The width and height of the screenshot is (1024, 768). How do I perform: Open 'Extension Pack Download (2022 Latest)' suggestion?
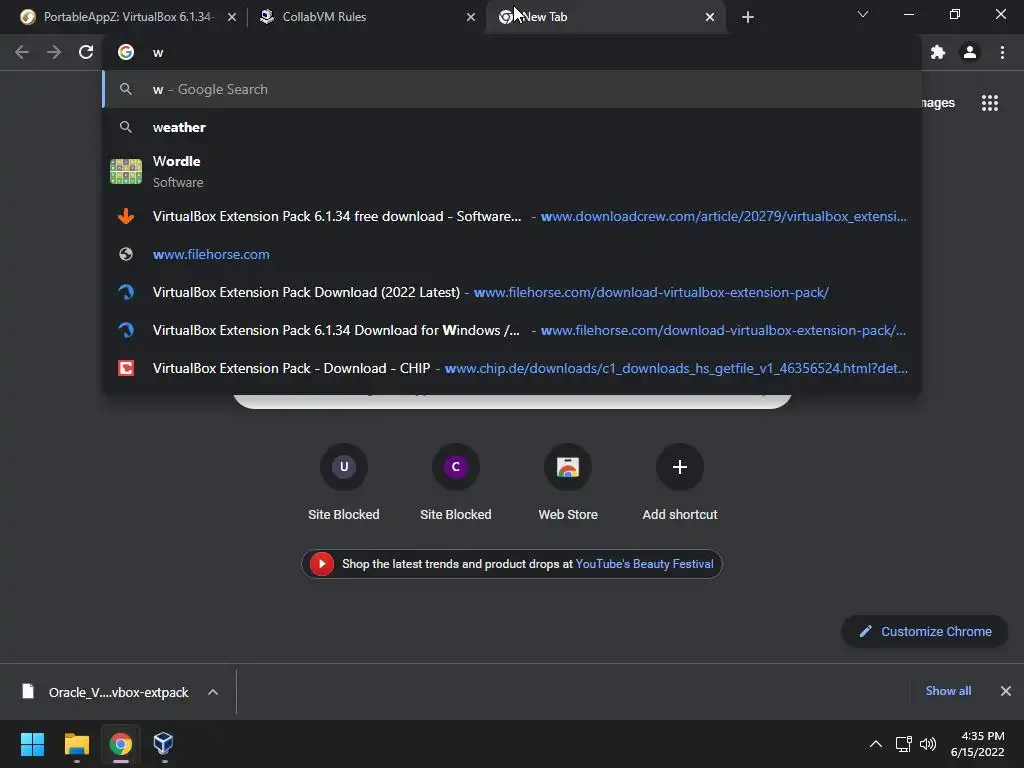[x=512, y=292]
